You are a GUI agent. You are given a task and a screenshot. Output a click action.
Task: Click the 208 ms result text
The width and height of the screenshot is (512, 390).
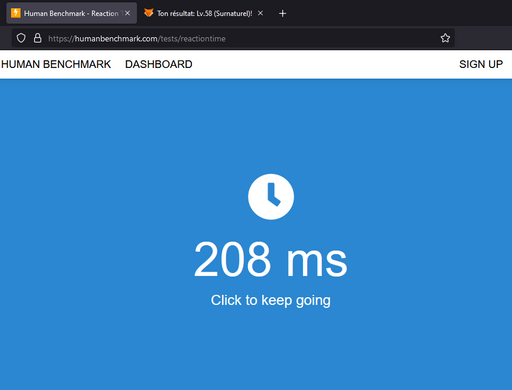tap(271, 259)
